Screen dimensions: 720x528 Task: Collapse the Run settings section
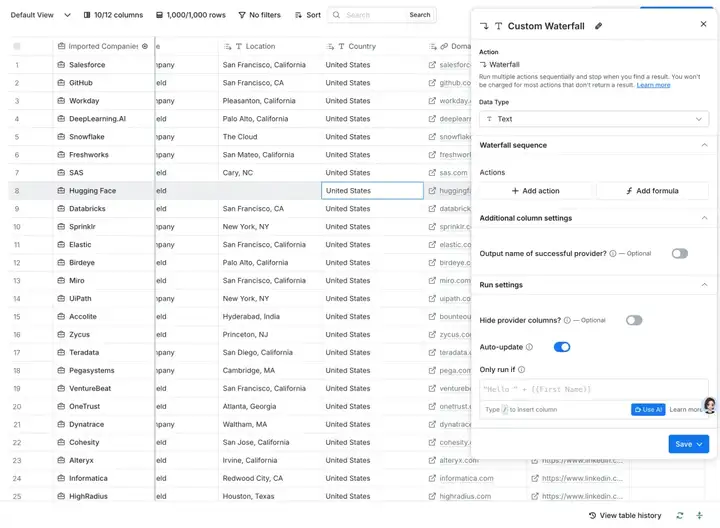pyautogui.click(x=704, y=285)
